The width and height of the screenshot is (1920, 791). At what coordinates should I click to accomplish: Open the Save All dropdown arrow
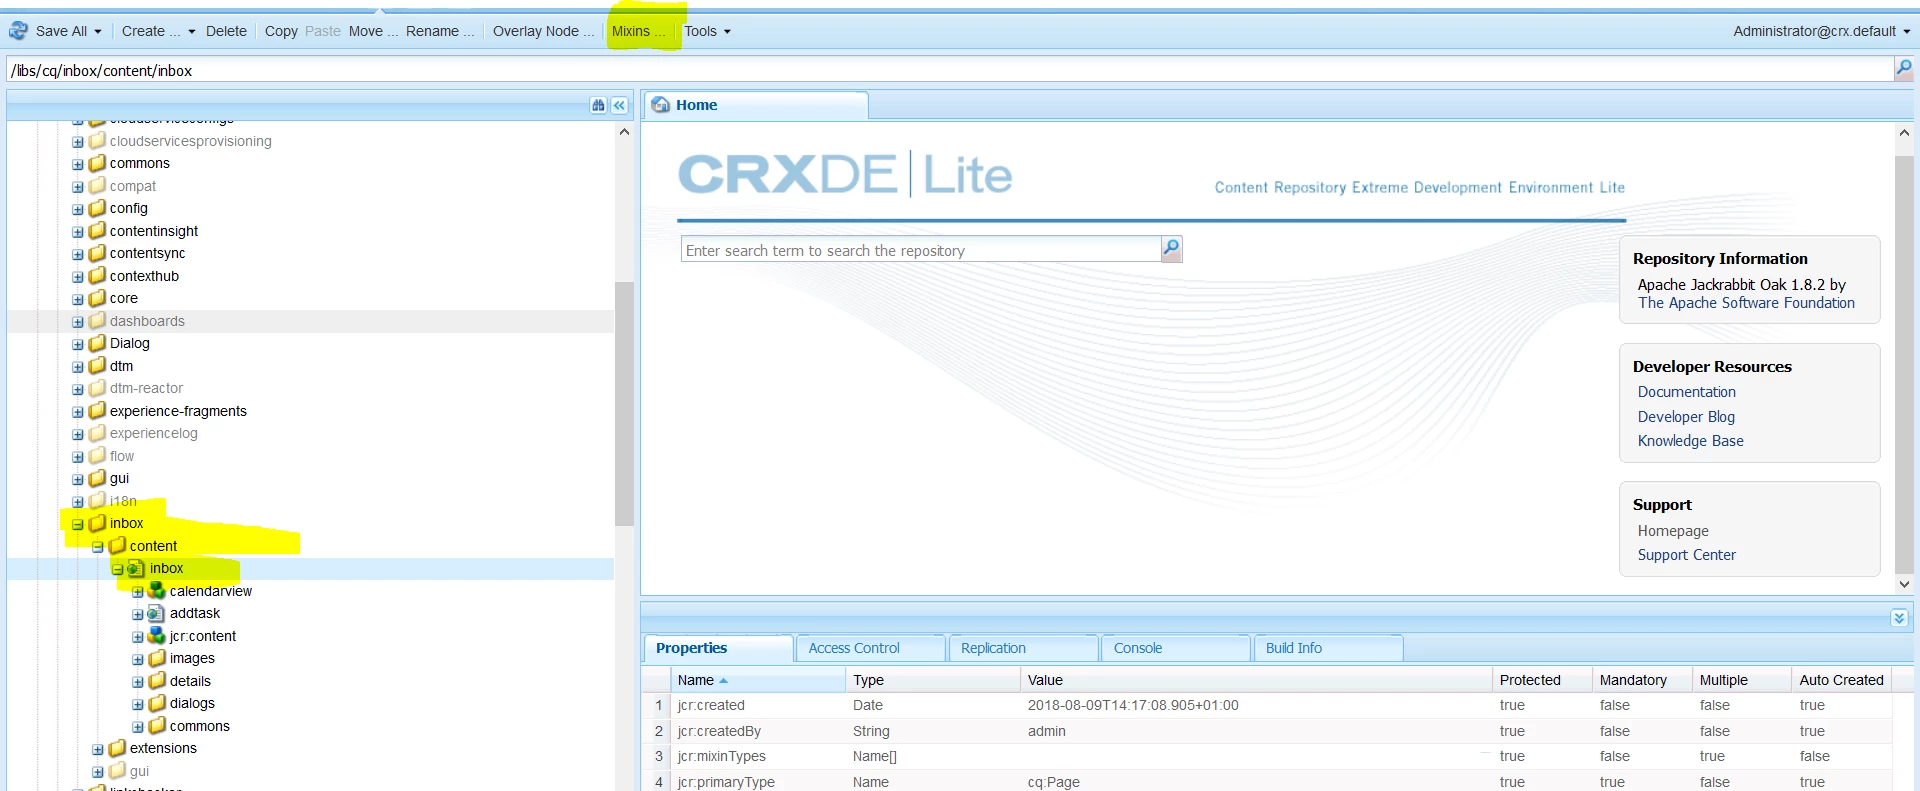point(98,32)
